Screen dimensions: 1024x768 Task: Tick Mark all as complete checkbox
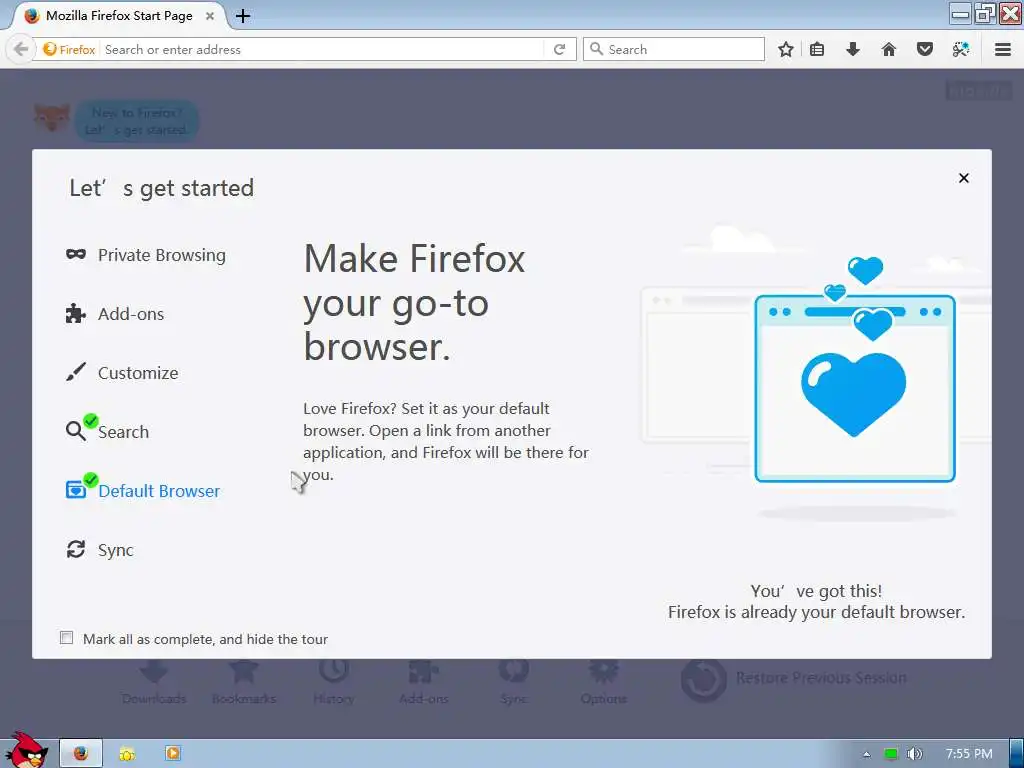click(x=67, y=637)
